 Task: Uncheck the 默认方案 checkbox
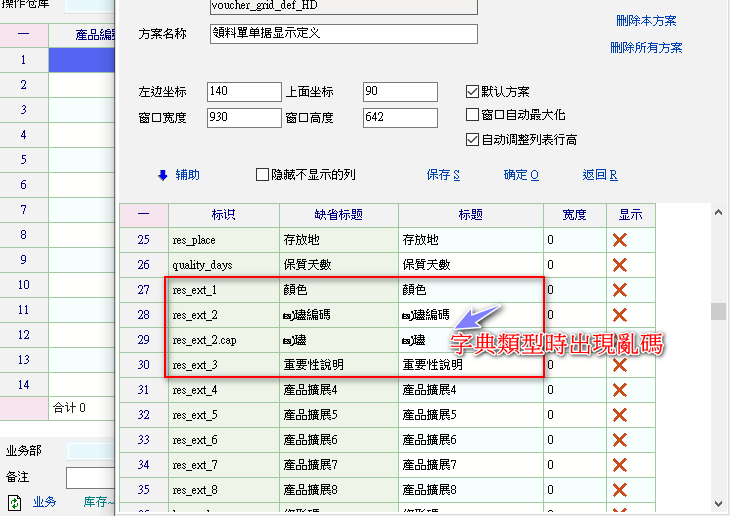tap(473, 92)
